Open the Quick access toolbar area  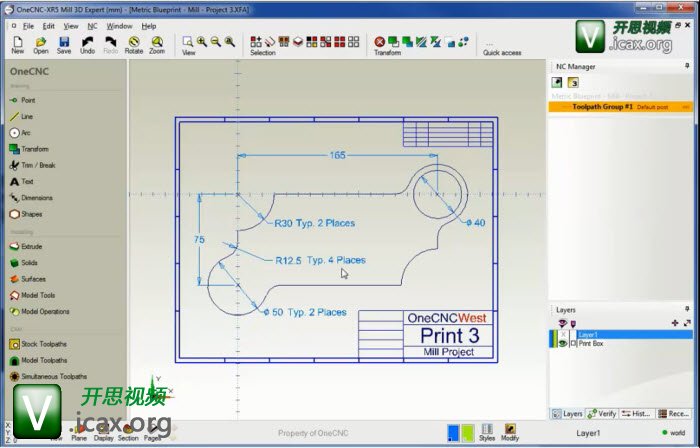pyautogui.click(x=502, y=49)
